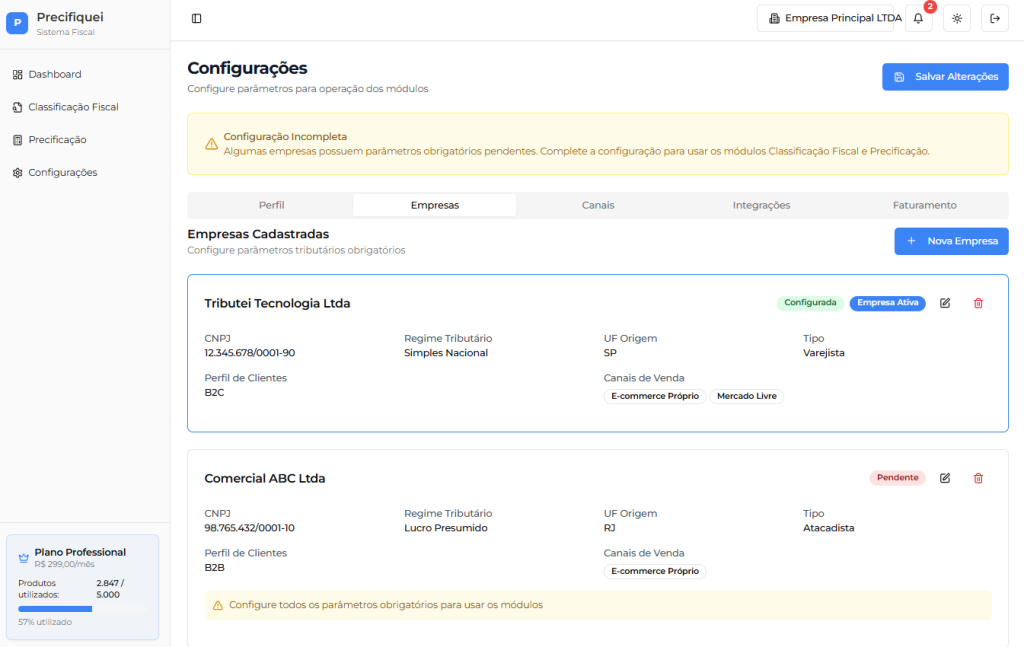Go to the Faturamento tab
Screen dimensions: 1024x647
pos(924,205)
